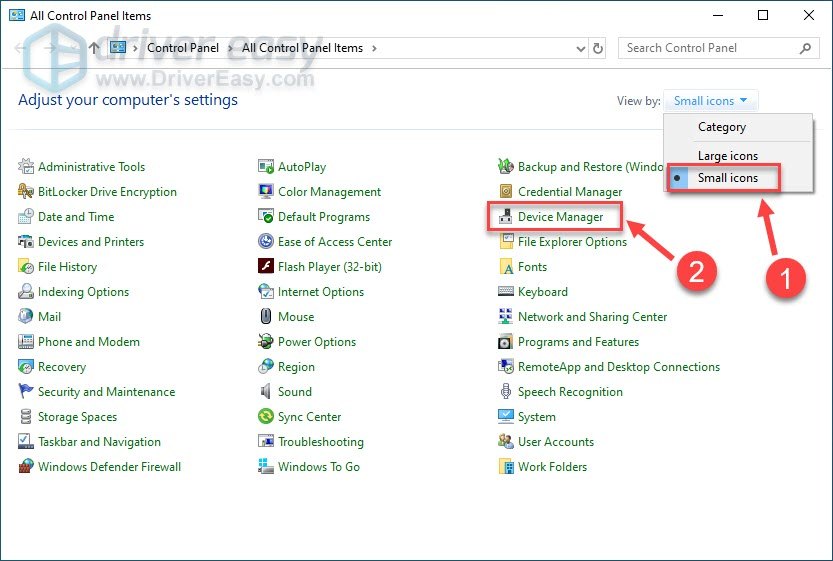Open File Explorer Options link
Screen dimensions: 833x561
pos(572,241)
